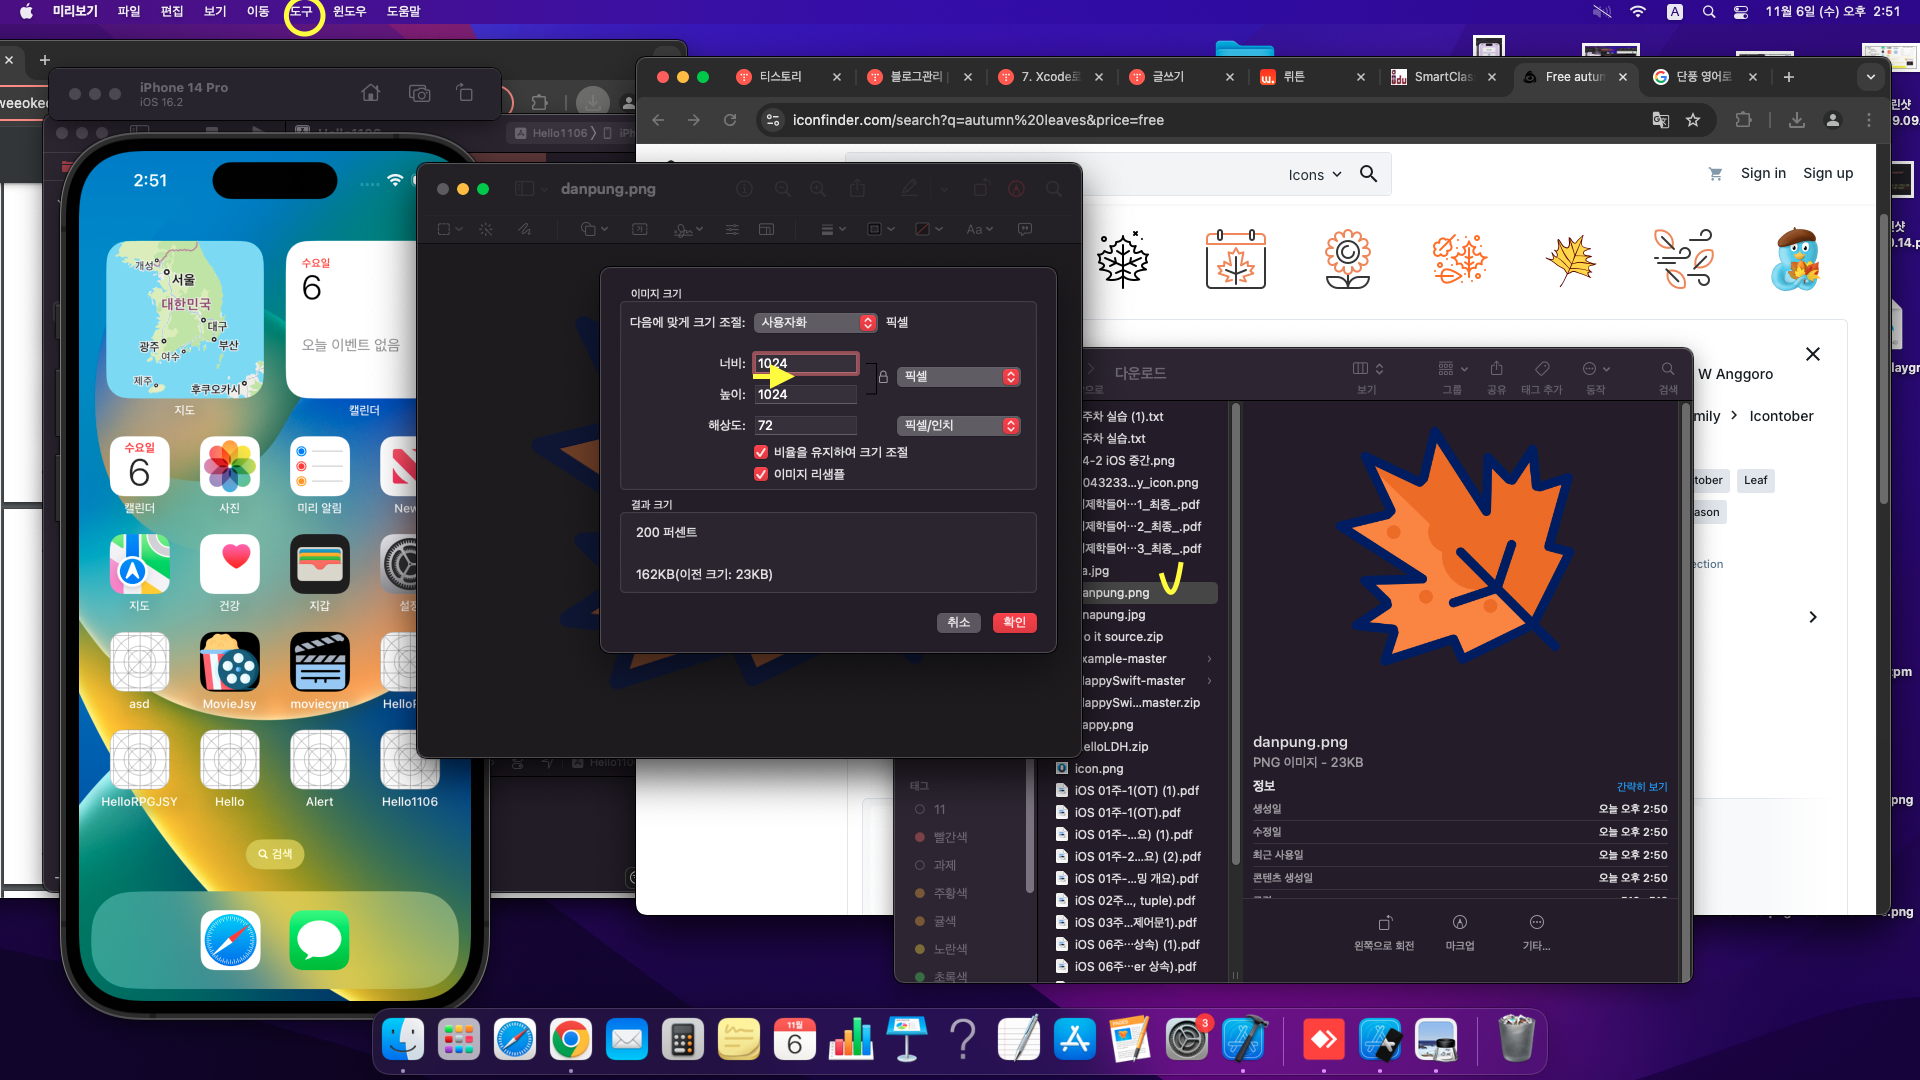Click the Rotate Left icon in Finder preview
This screenshot has height=1080, width=1920.
click(x=1384, y=923)
